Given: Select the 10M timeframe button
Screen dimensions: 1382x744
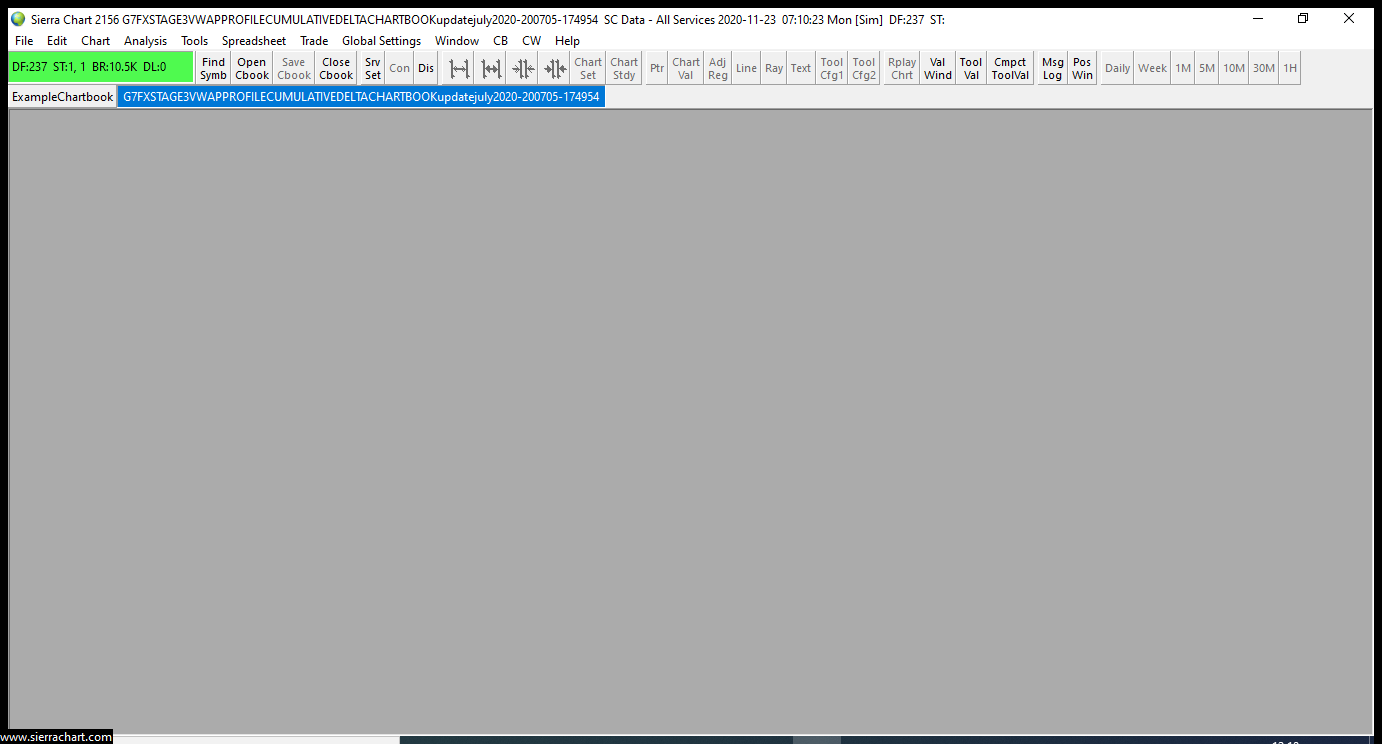Looking at the screenshot, I should tap(1234, 68).
